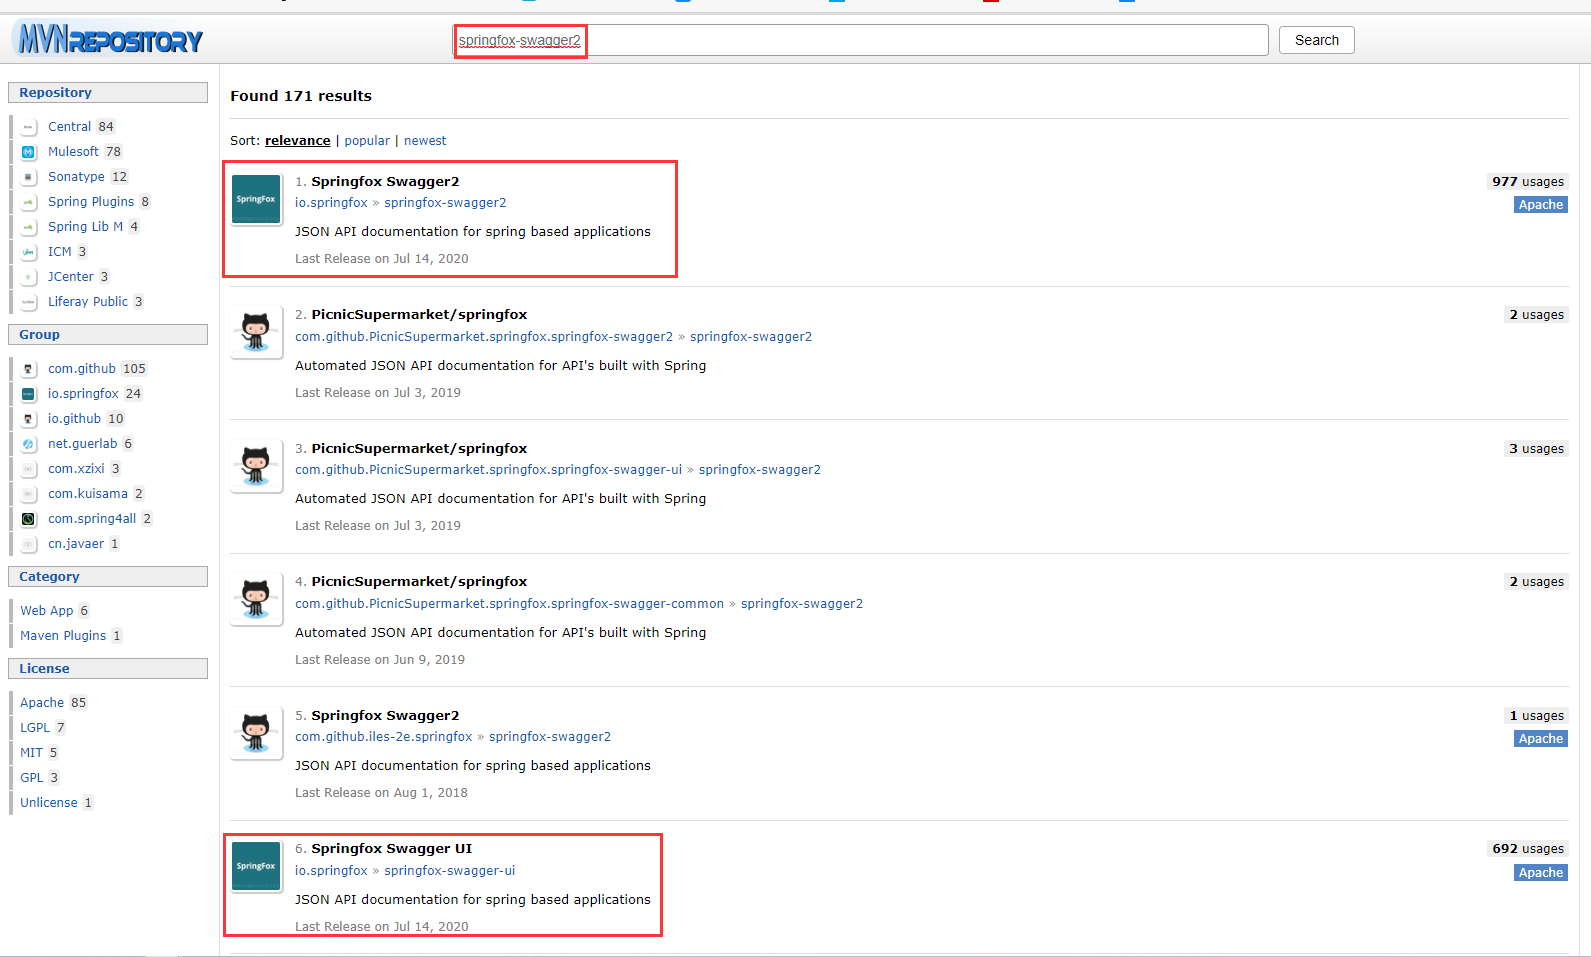The image size is (1591, 957).
Task: Filter by Apache license
Action: click(42, 703)
